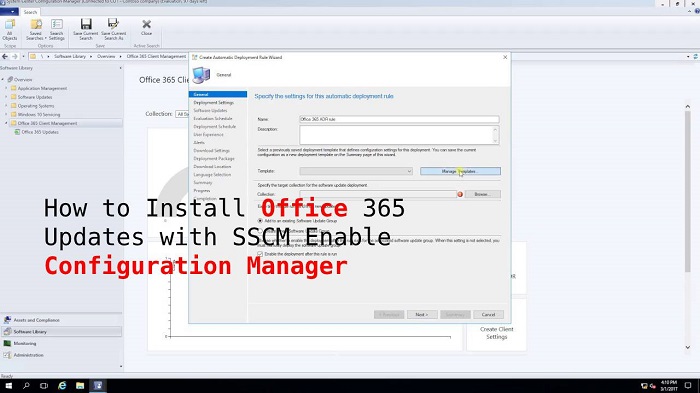Select Download Settings wizard page
Image resolution: width=700 pixels, height=393 pixels.
coord(211,151)
